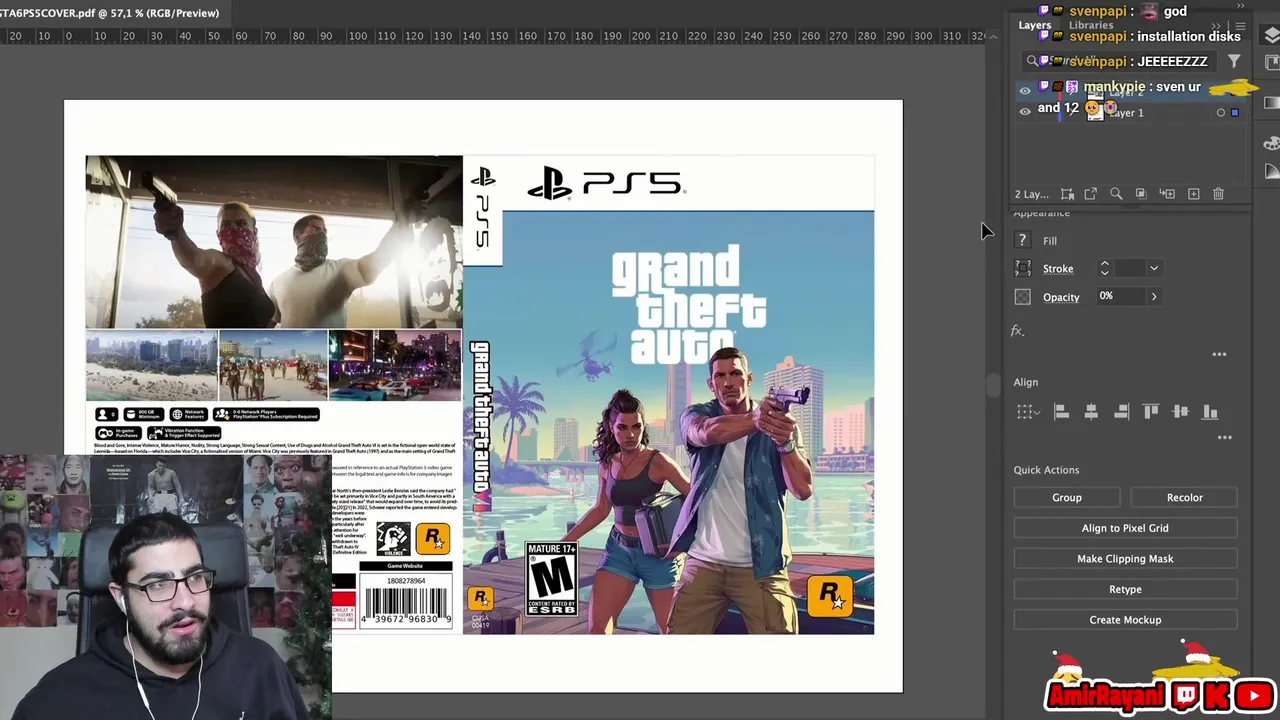
Task: Click the canvas vertical scrollbar thumb
Action: point(993,386)
